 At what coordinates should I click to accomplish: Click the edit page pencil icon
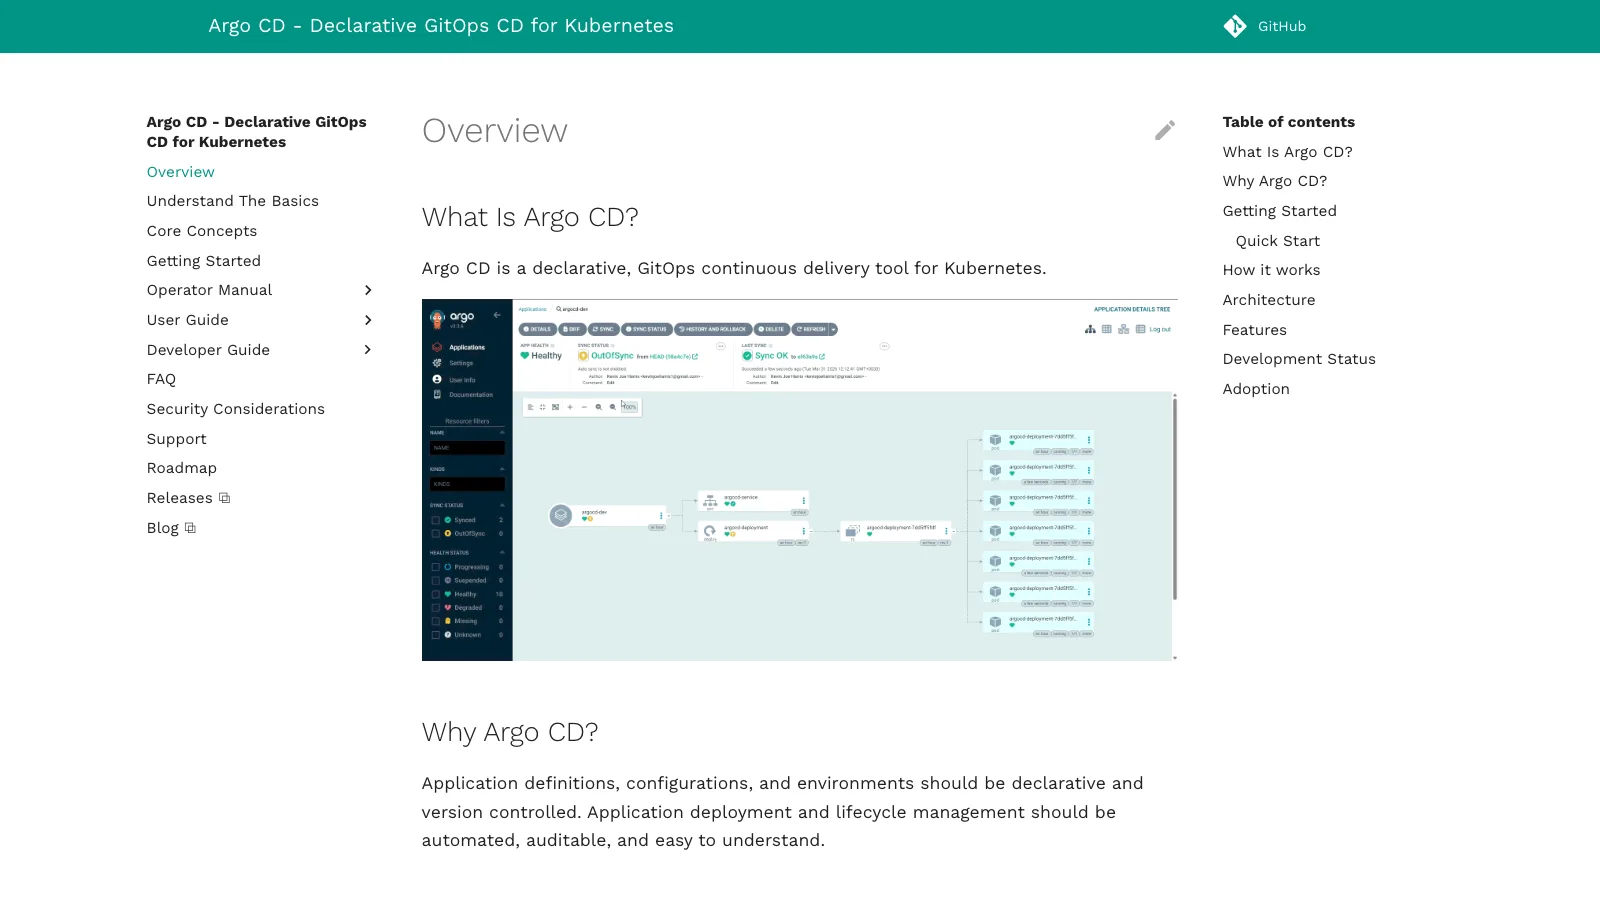click(x=1165, y=131)
